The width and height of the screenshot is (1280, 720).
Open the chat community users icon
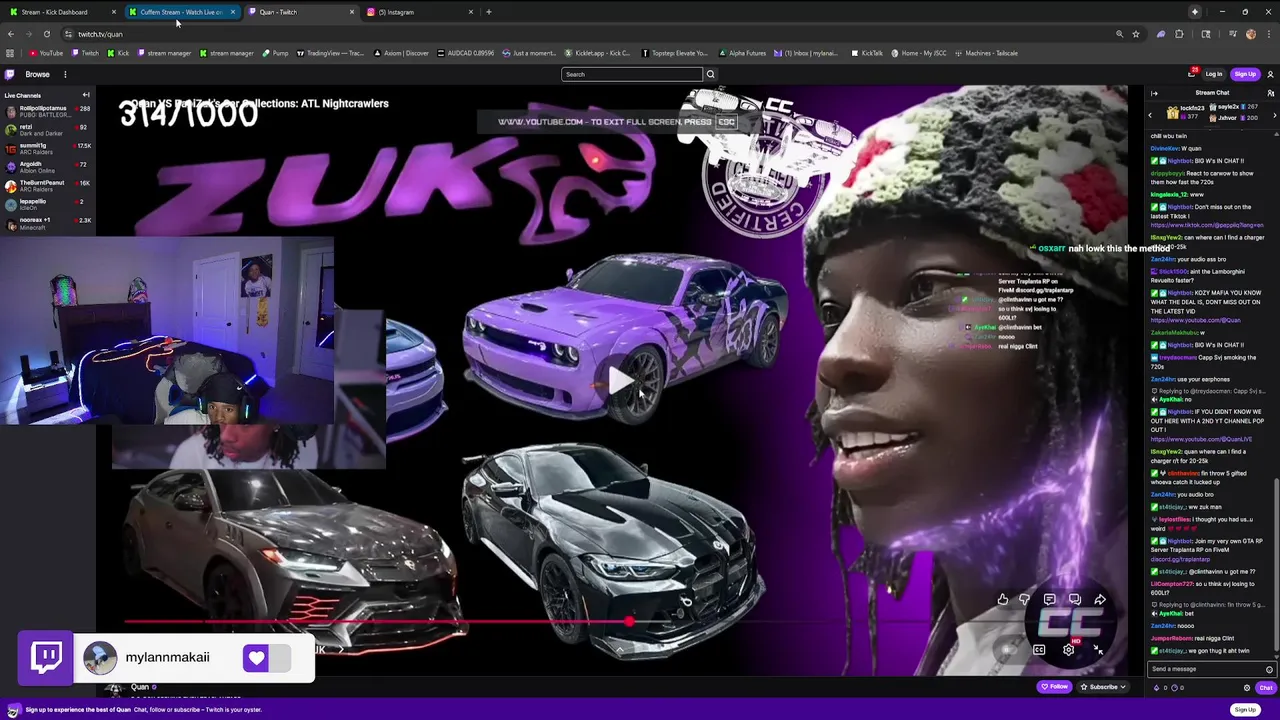point(1270,93)
